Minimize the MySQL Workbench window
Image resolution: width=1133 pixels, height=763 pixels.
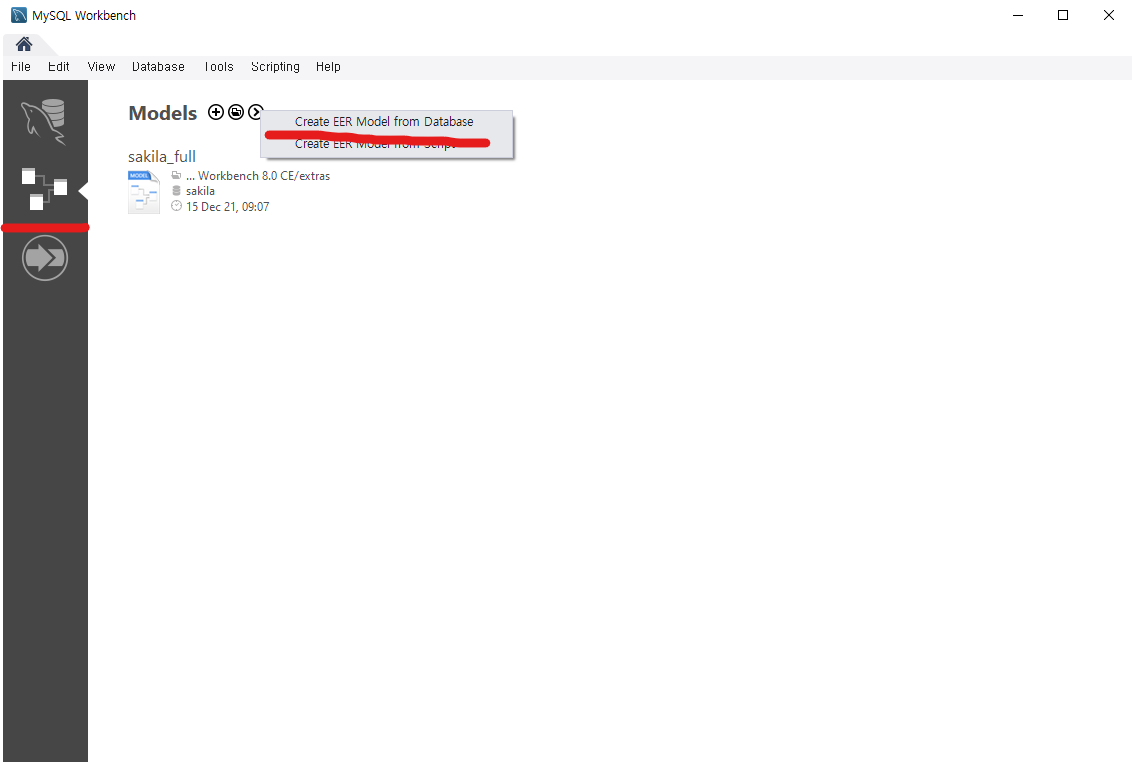coord(1018,15)
